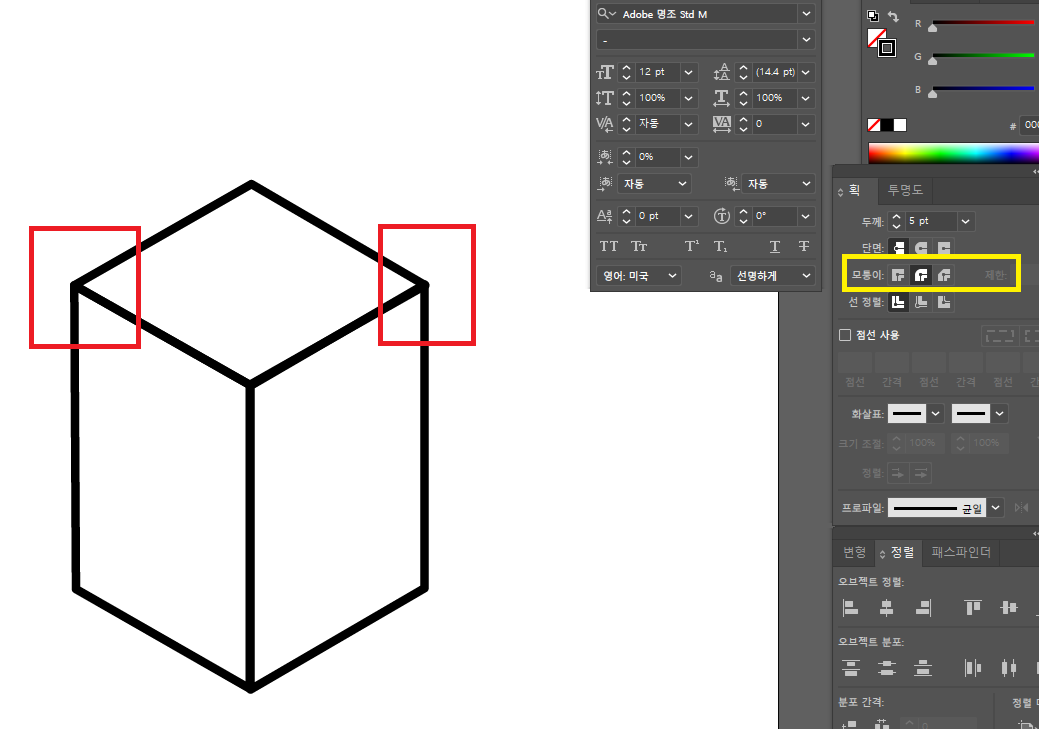Apply strikethrough formatting to text
This screenshot has height=729, width=1039.
click(x=803, y=245)
